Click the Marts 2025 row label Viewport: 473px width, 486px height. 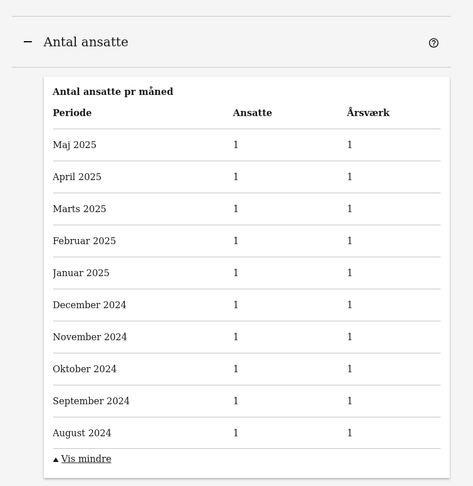tap(79, 209)
